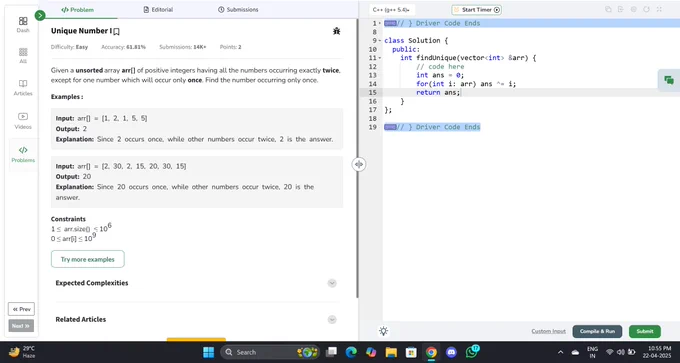This screenshot has width=680, height=363.
Task: Open the Custom Input link
Action: [549, 331]
